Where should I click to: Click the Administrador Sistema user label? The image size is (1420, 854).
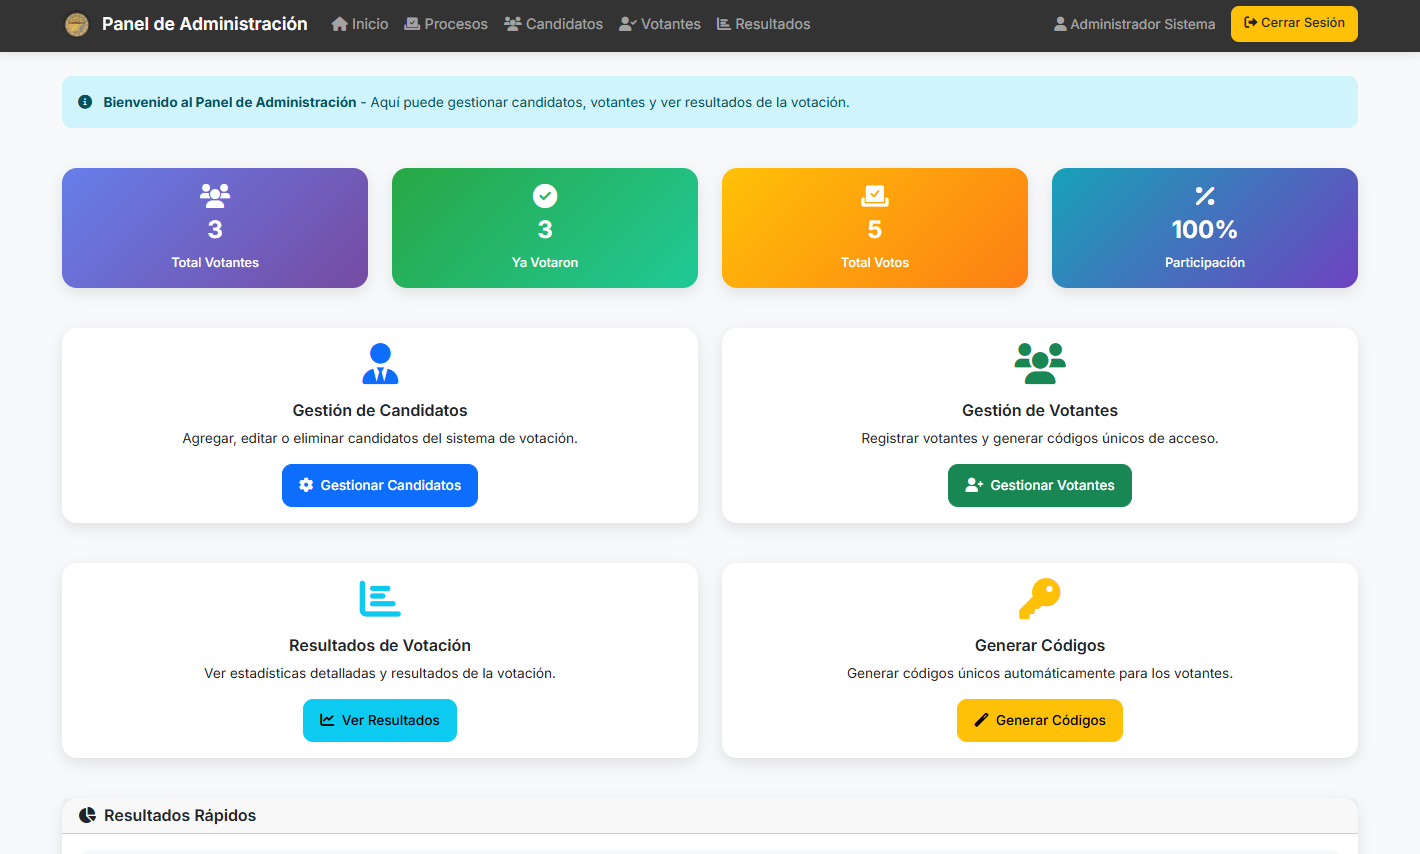click(1135, 24)
